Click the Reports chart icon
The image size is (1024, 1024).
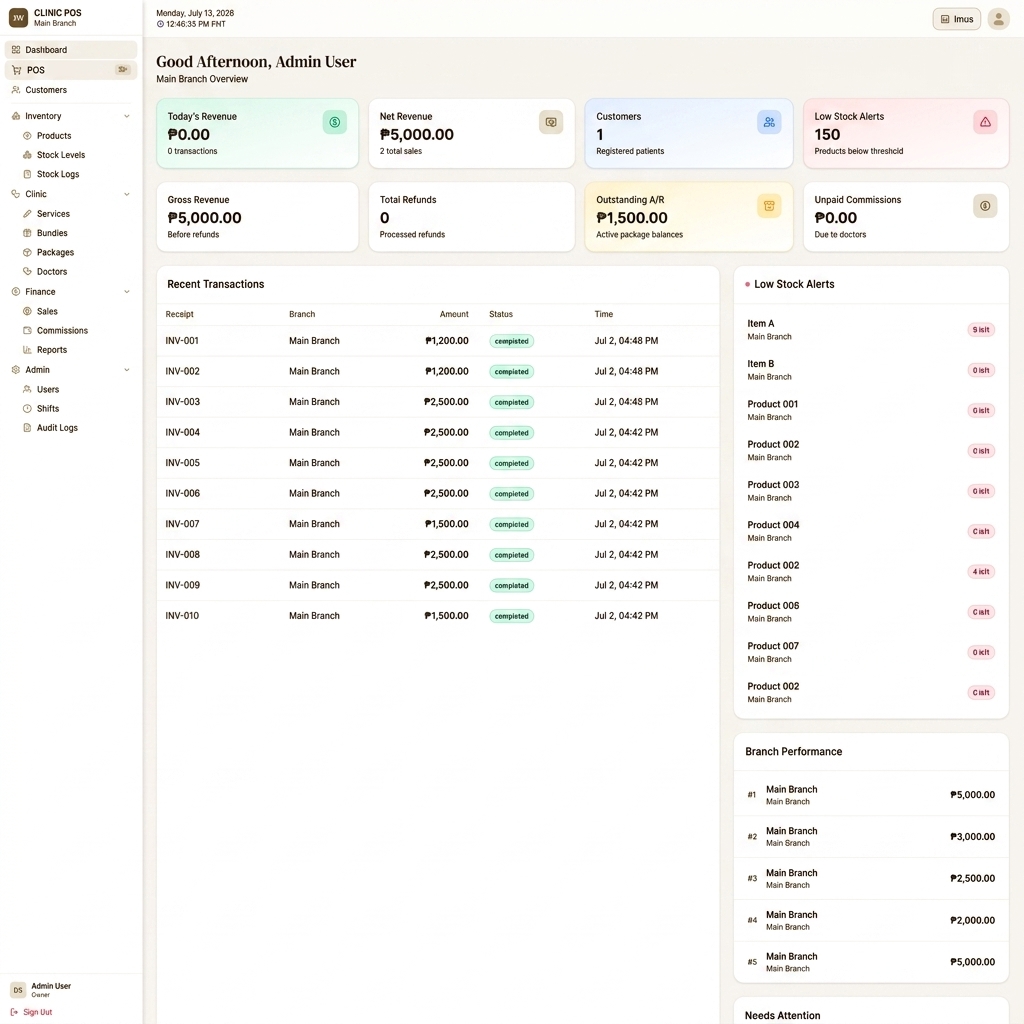[27, 350]
